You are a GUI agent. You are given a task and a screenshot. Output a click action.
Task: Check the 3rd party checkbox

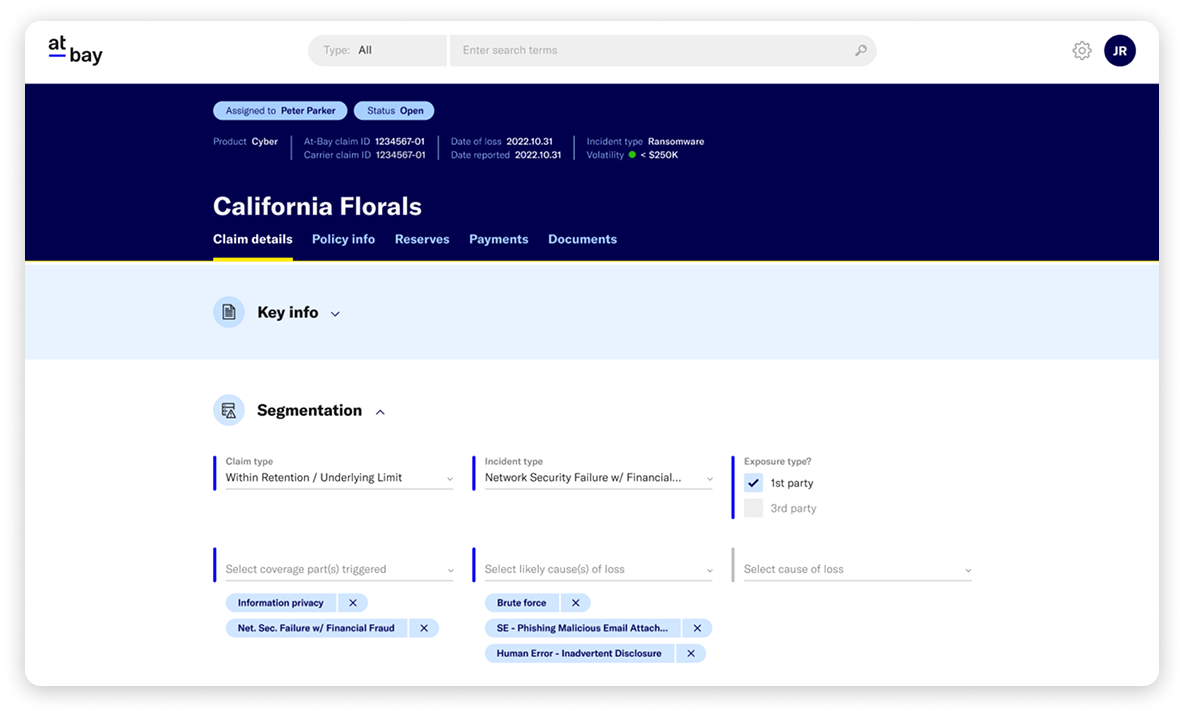753,508
